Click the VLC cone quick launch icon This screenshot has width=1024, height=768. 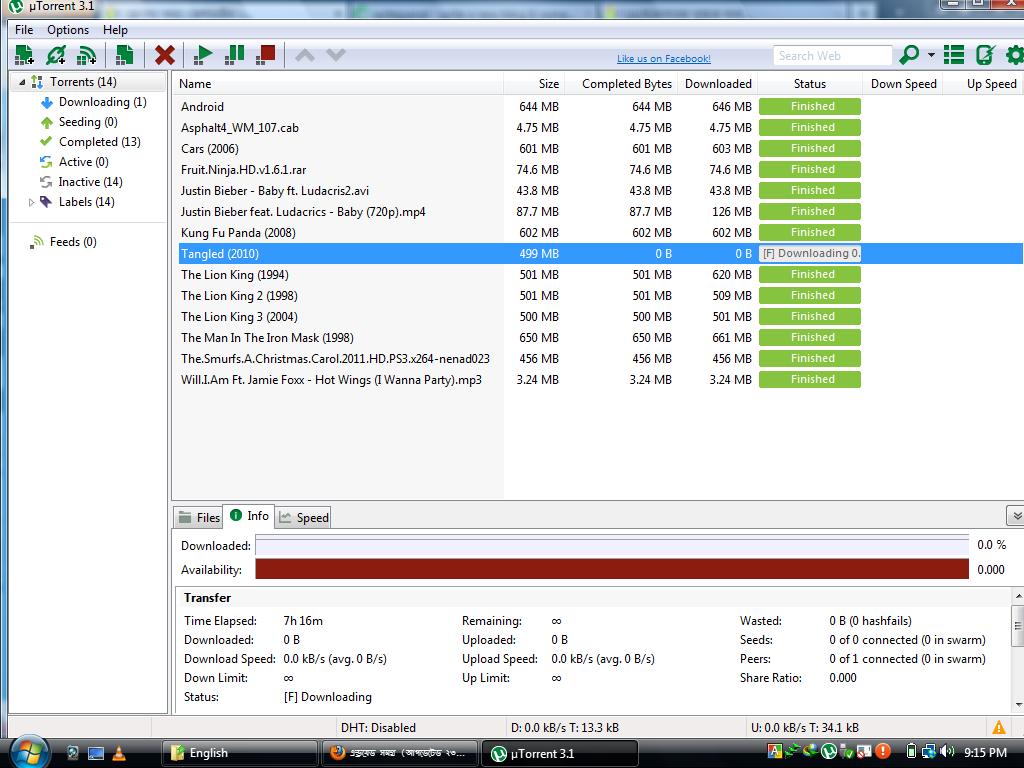click(119, 753)
